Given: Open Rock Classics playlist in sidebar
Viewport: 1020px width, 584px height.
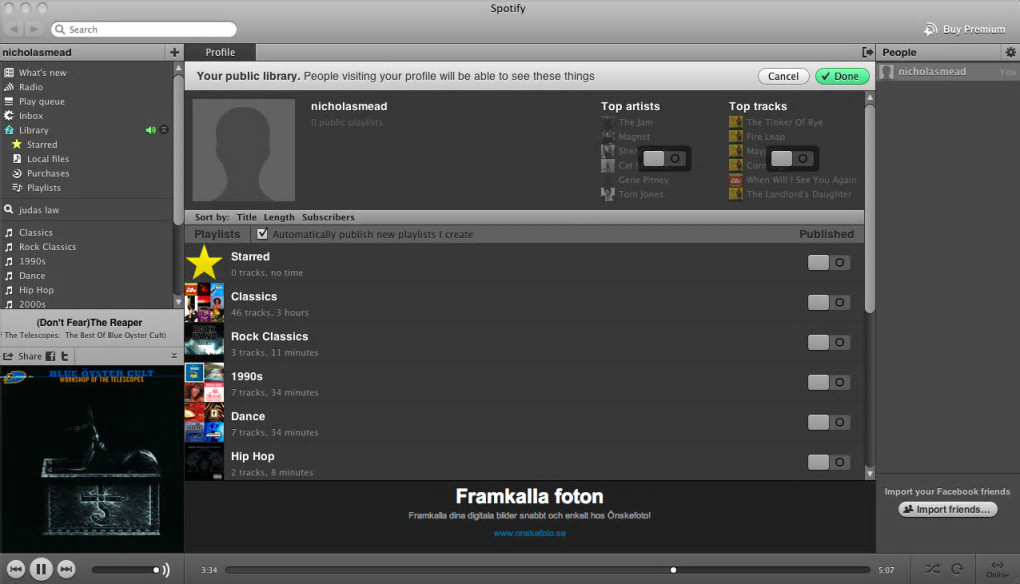Looking at the screenshot, I should [x=47, y=246].
